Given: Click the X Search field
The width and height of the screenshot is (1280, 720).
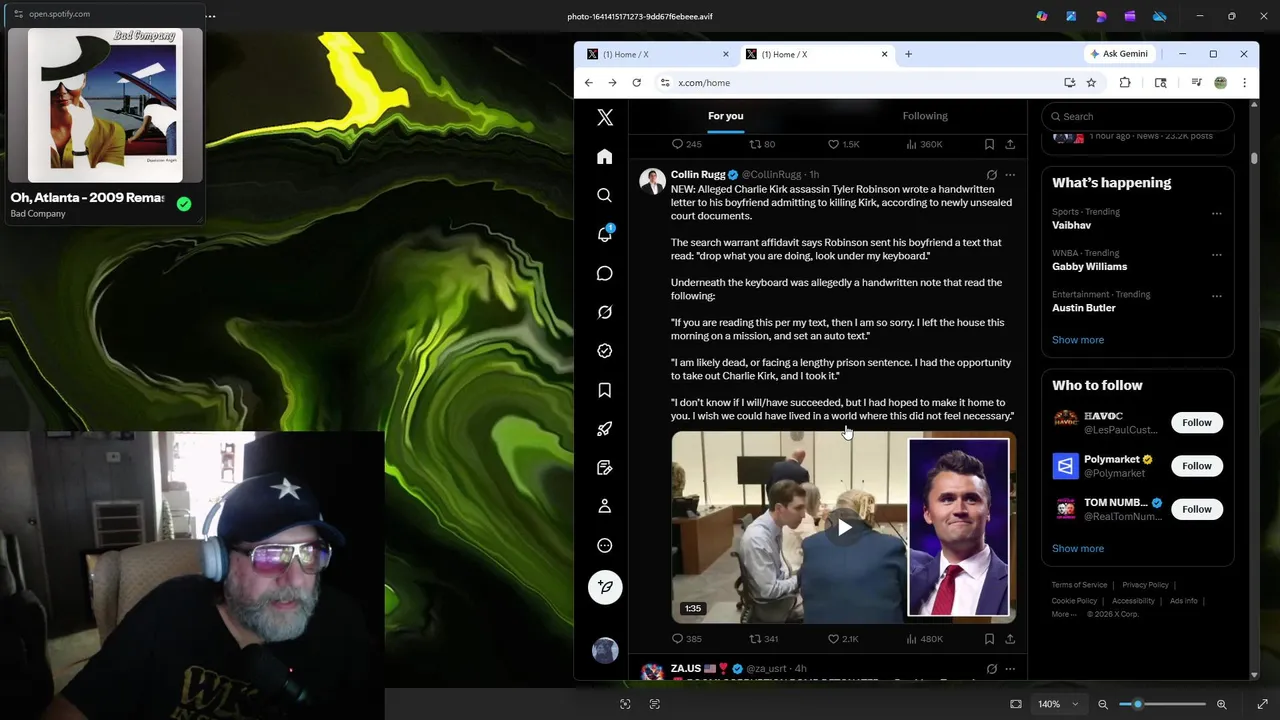Looking at the screenshot, I should pos(1138,116).
